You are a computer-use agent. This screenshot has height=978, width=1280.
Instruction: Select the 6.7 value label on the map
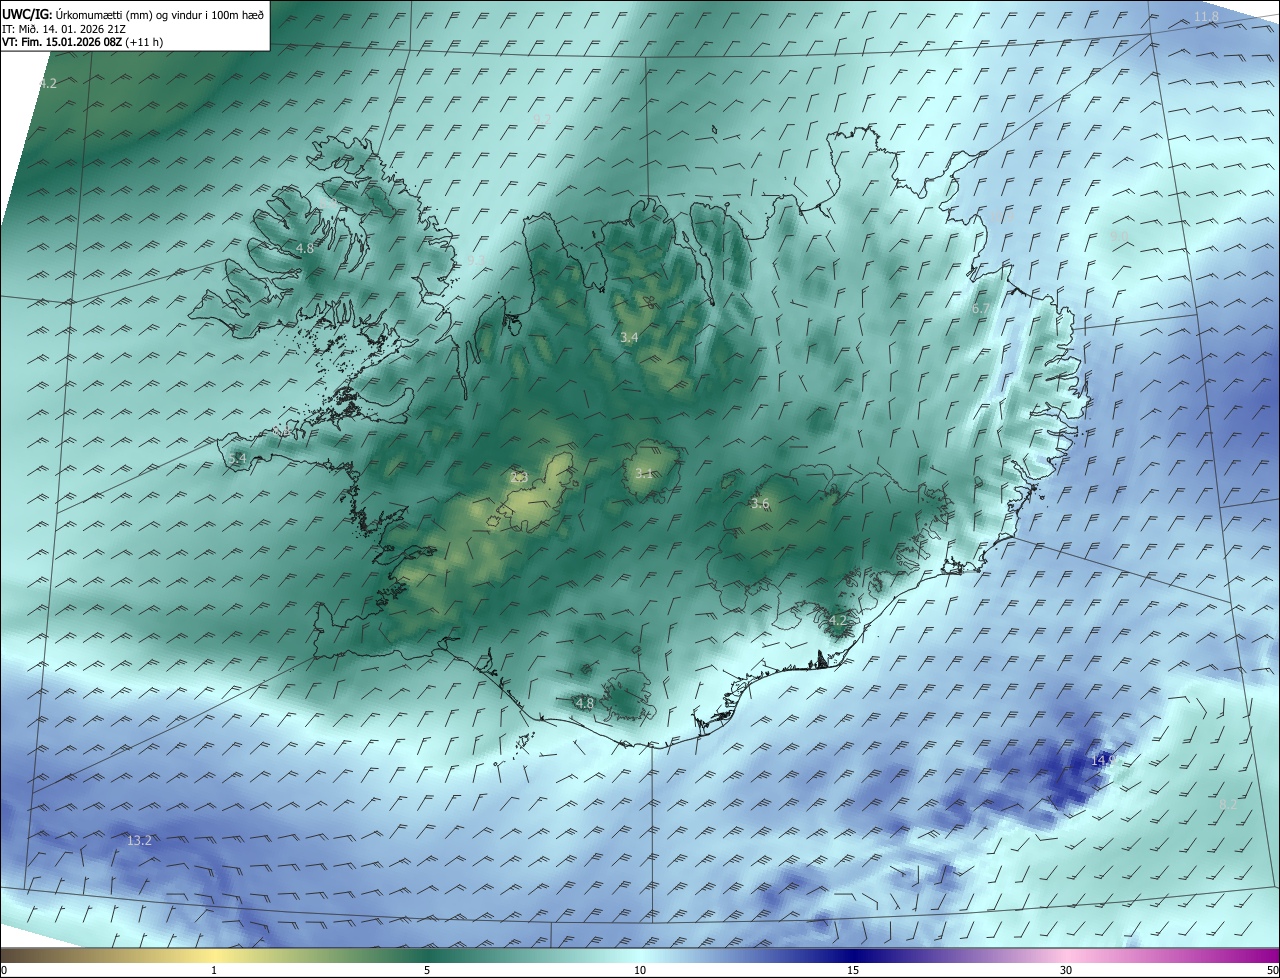click(x=981, y=309)
